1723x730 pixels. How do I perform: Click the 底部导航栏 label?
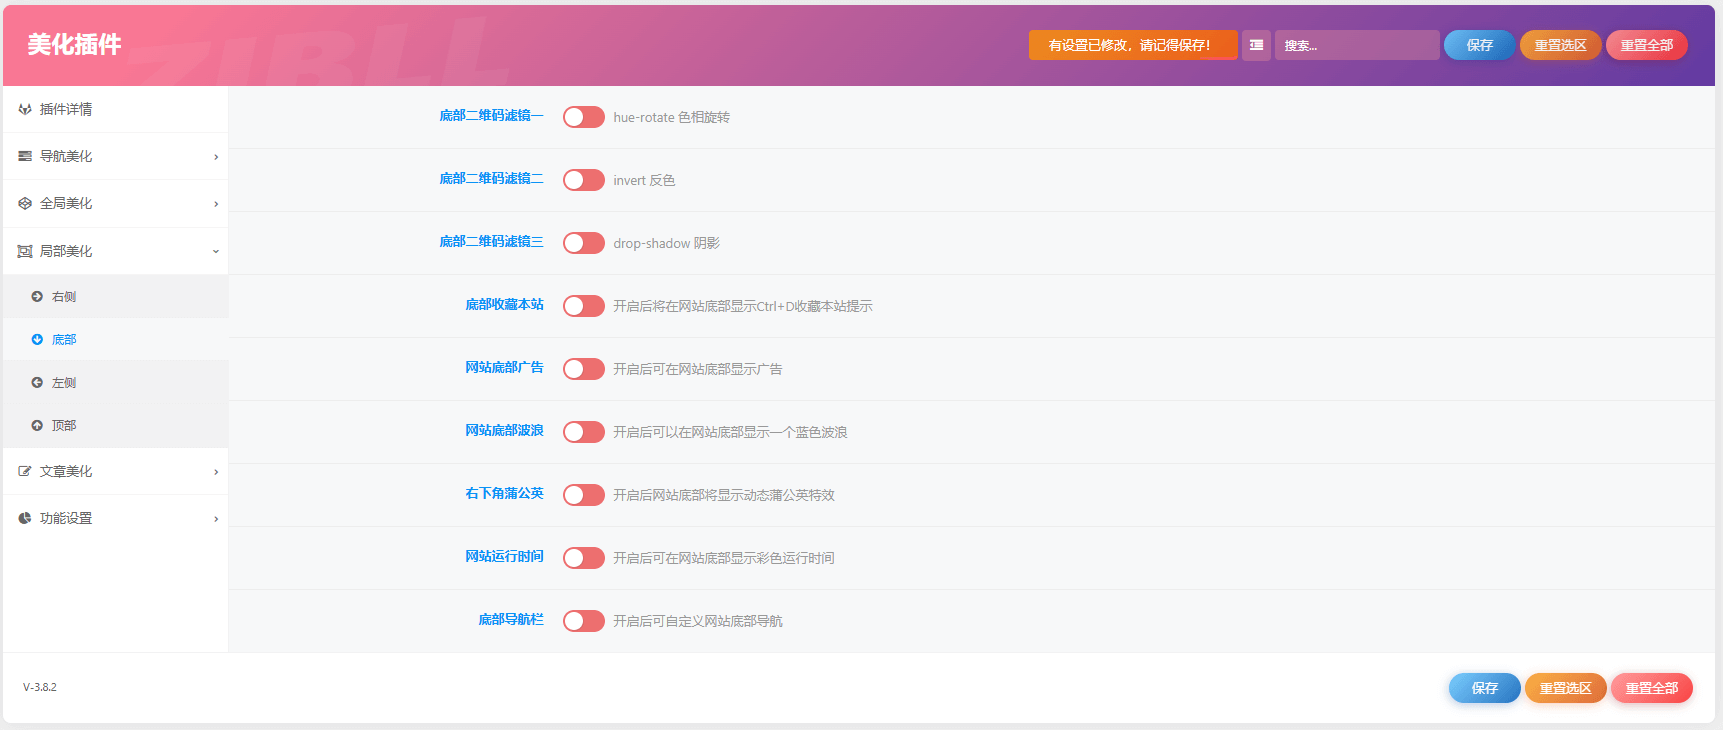(511, 620)
